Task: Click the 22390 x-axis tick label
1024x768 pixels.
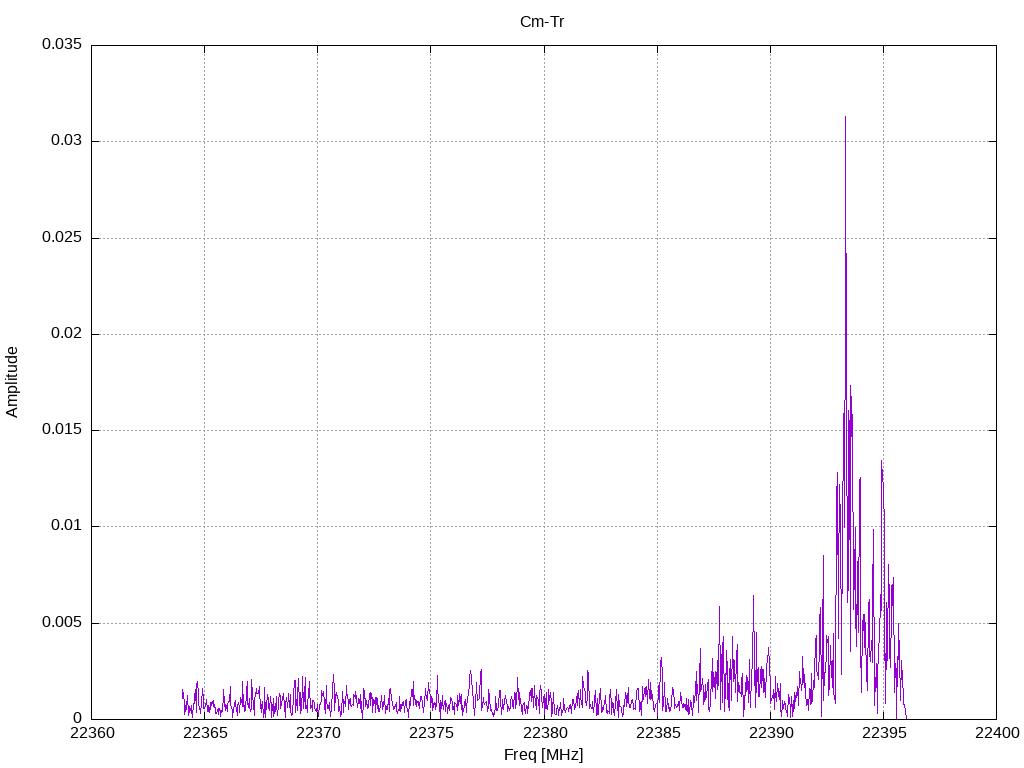Action: (770, 735)
